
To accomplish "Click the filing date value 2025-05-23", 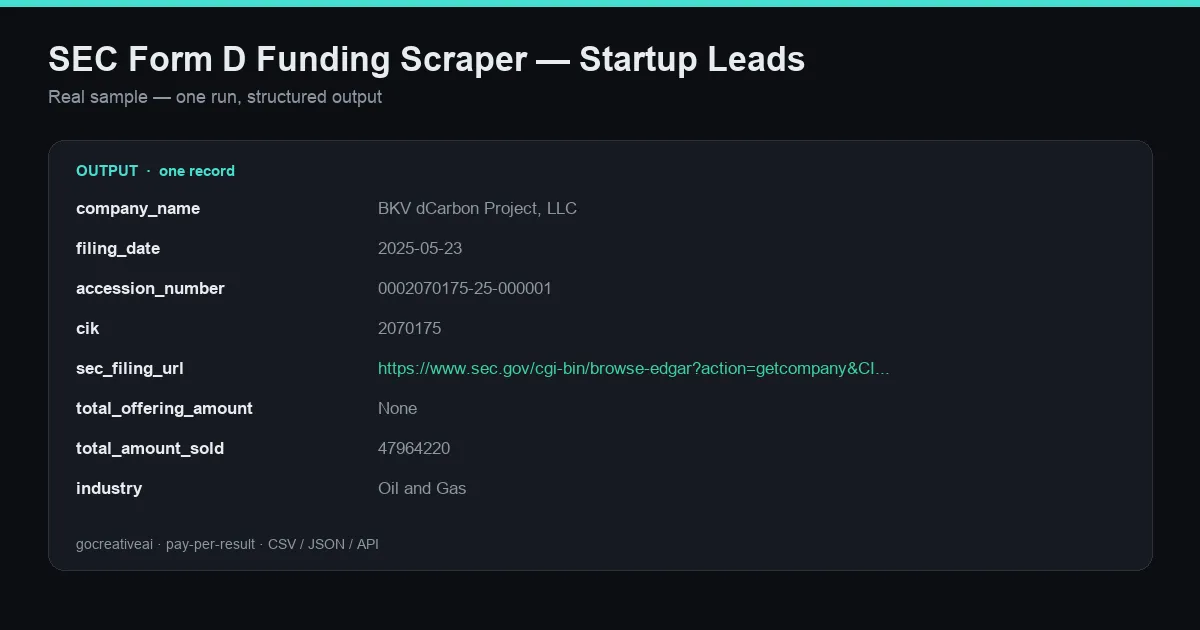I will click(420, 248).
